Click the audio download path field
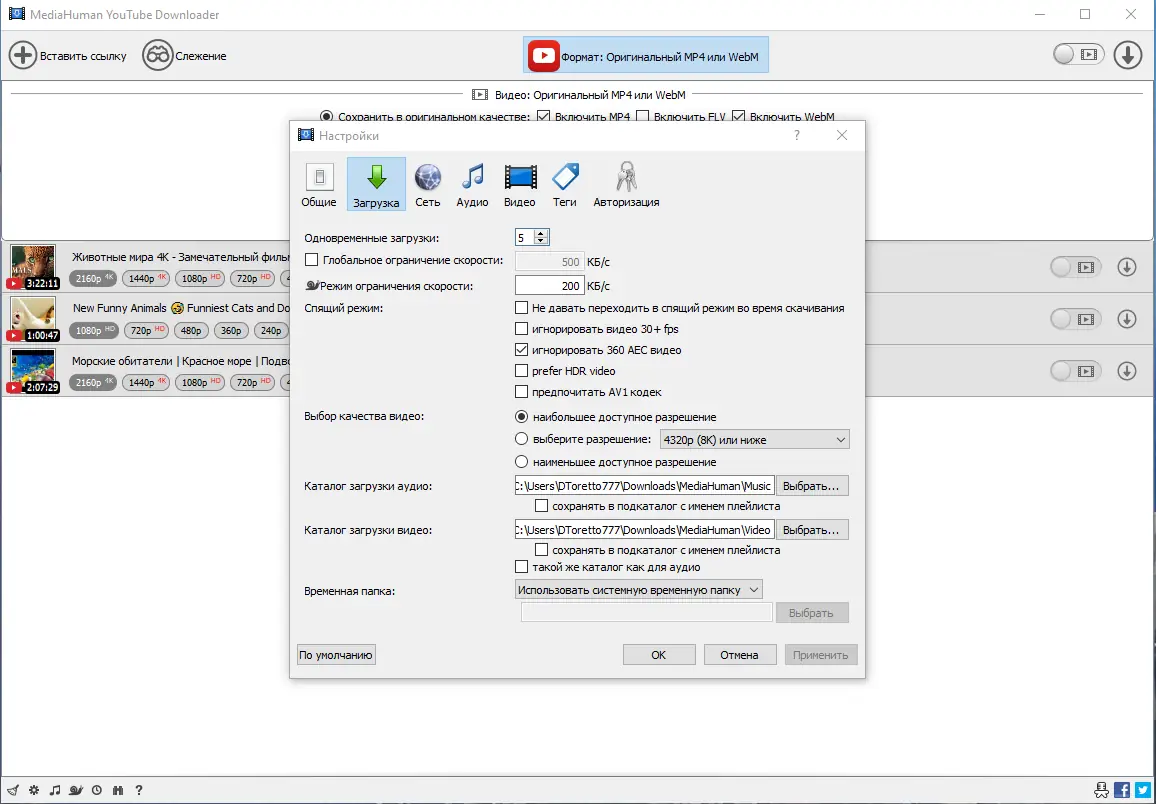 coord(644,486)
